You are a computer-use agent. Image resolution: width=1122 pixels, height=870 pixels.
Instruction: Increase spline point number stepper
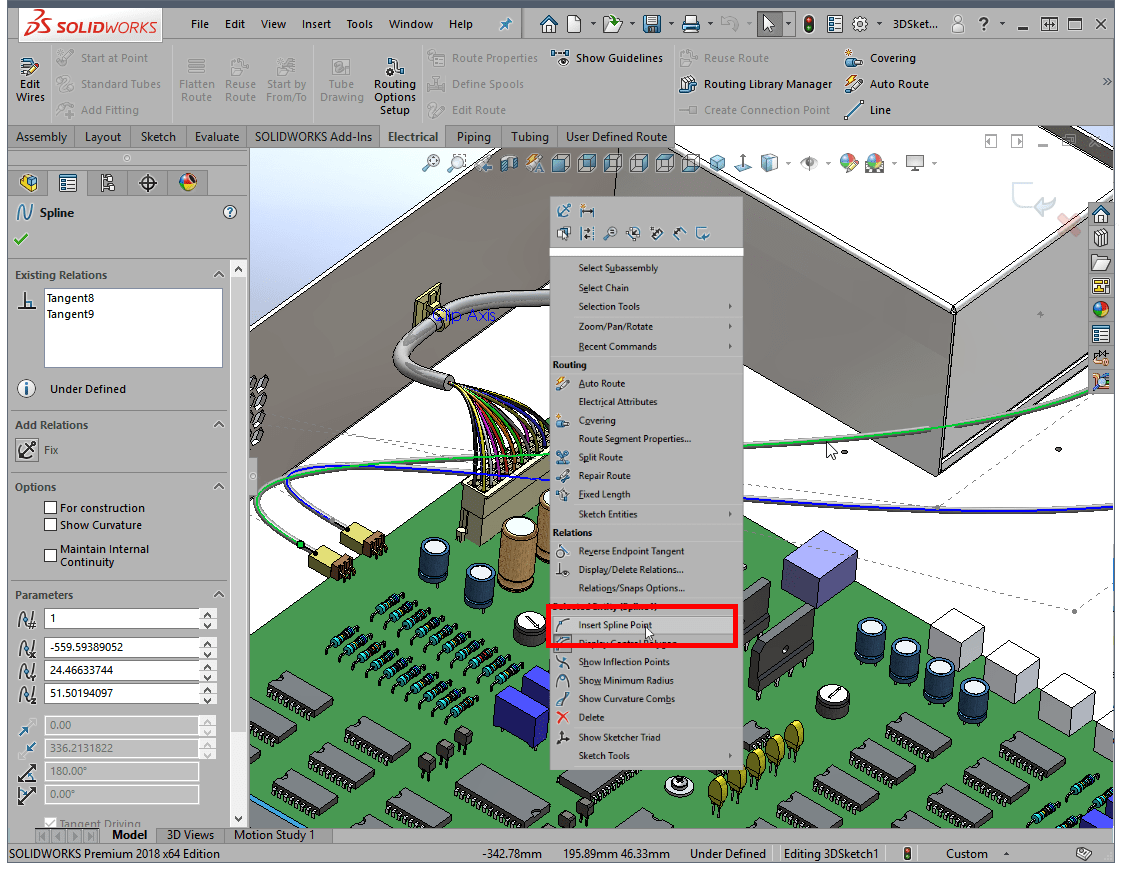point(208,614)
